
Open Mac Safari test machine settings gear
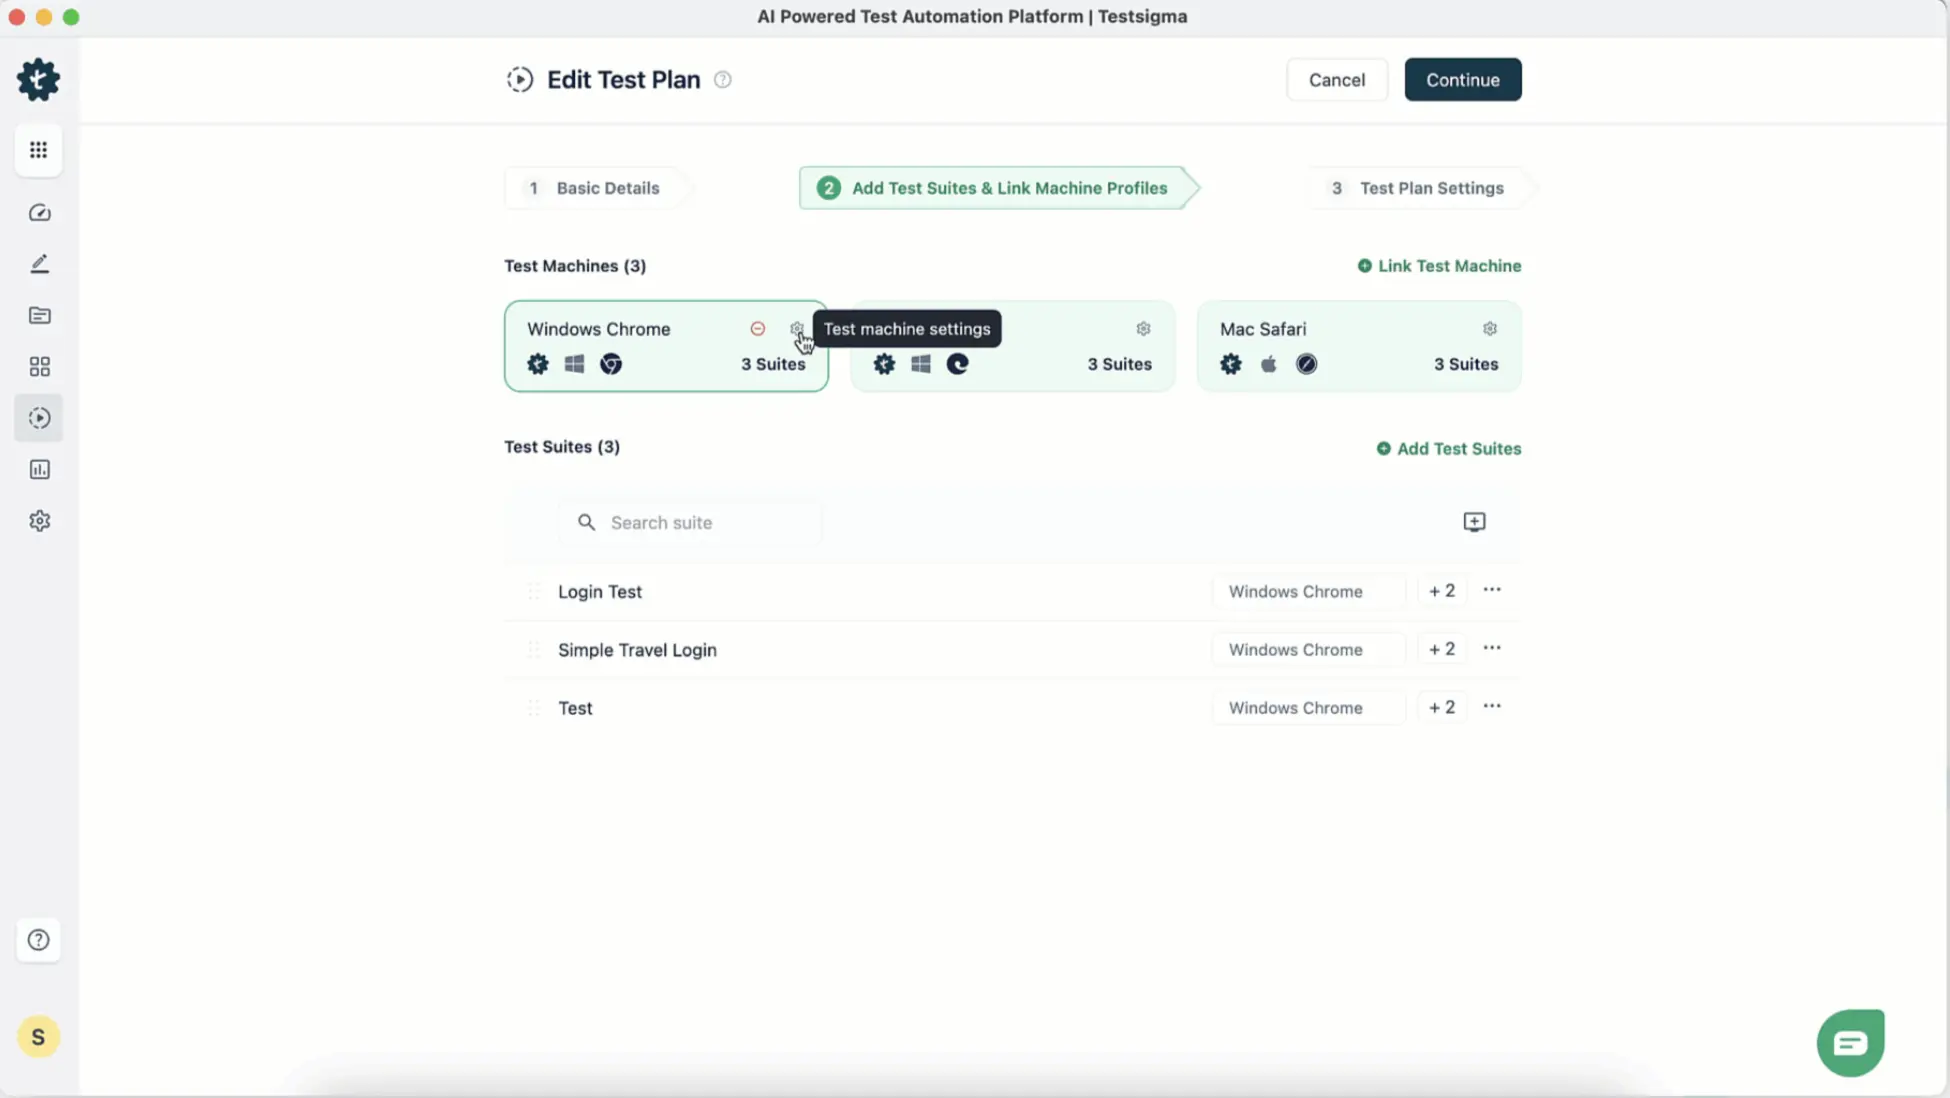tap(1489, 329)
